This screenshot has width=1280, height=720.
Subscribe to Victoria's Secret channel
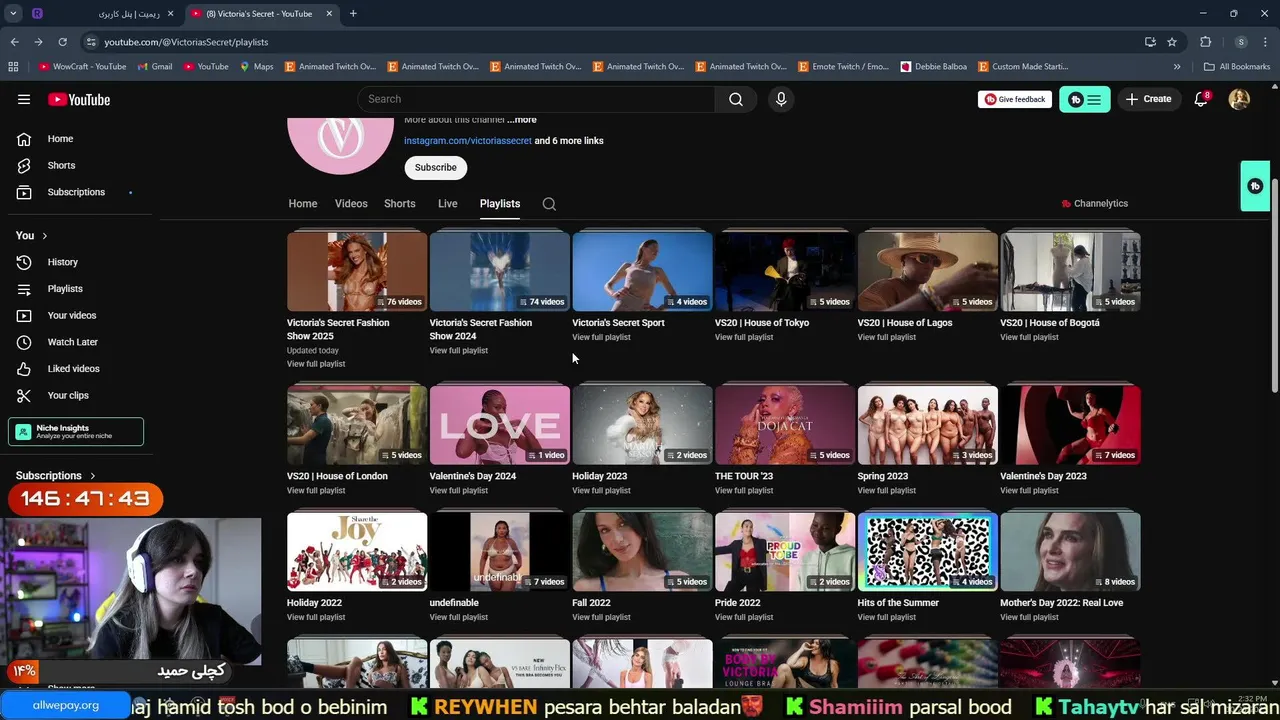[436, 167]
